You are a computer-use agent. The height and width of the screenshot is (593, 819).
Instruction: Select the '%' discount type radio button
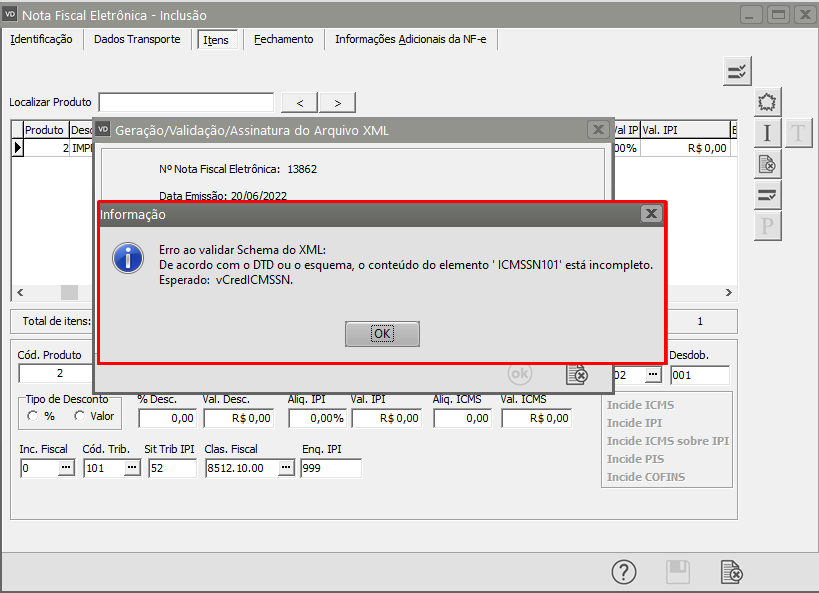[x=33, y=416]
